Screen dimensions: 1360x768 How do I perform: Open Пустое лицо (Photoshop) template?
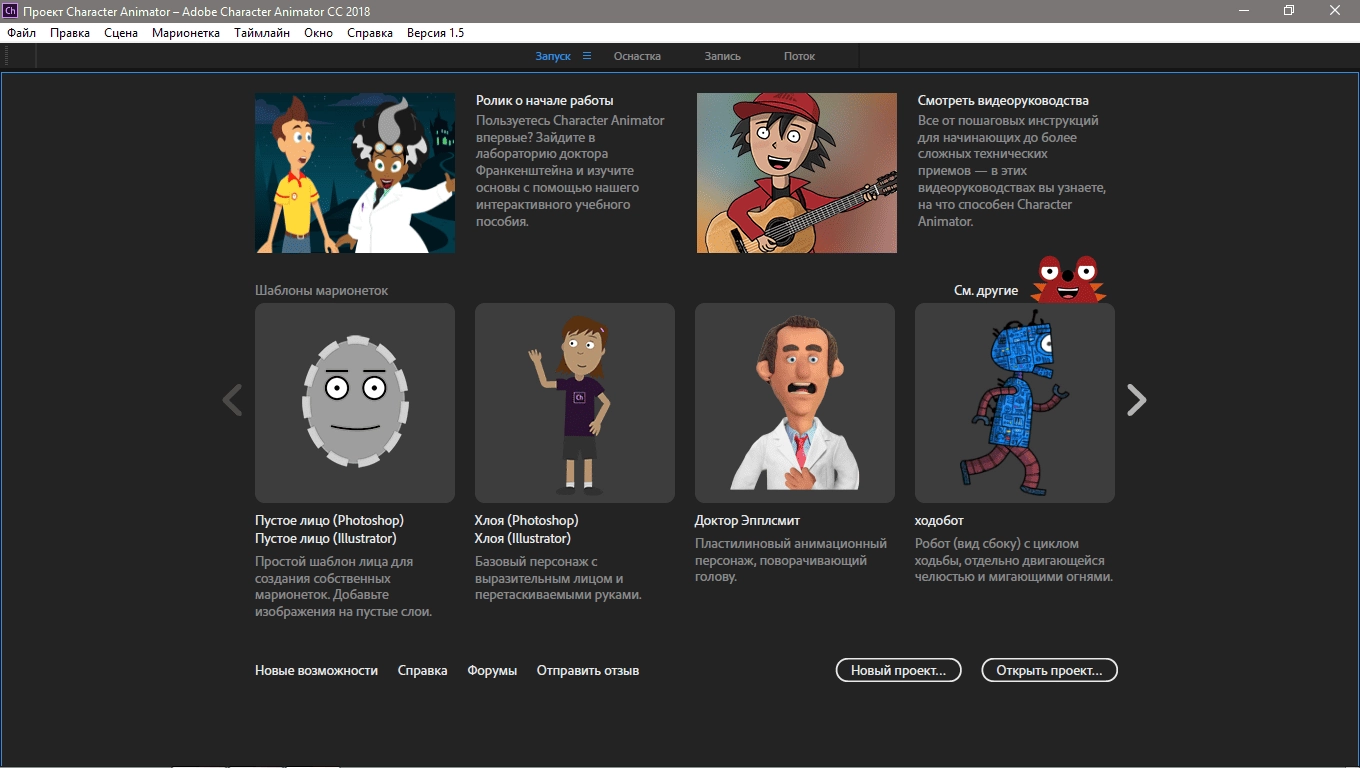(x=329, y=520)
